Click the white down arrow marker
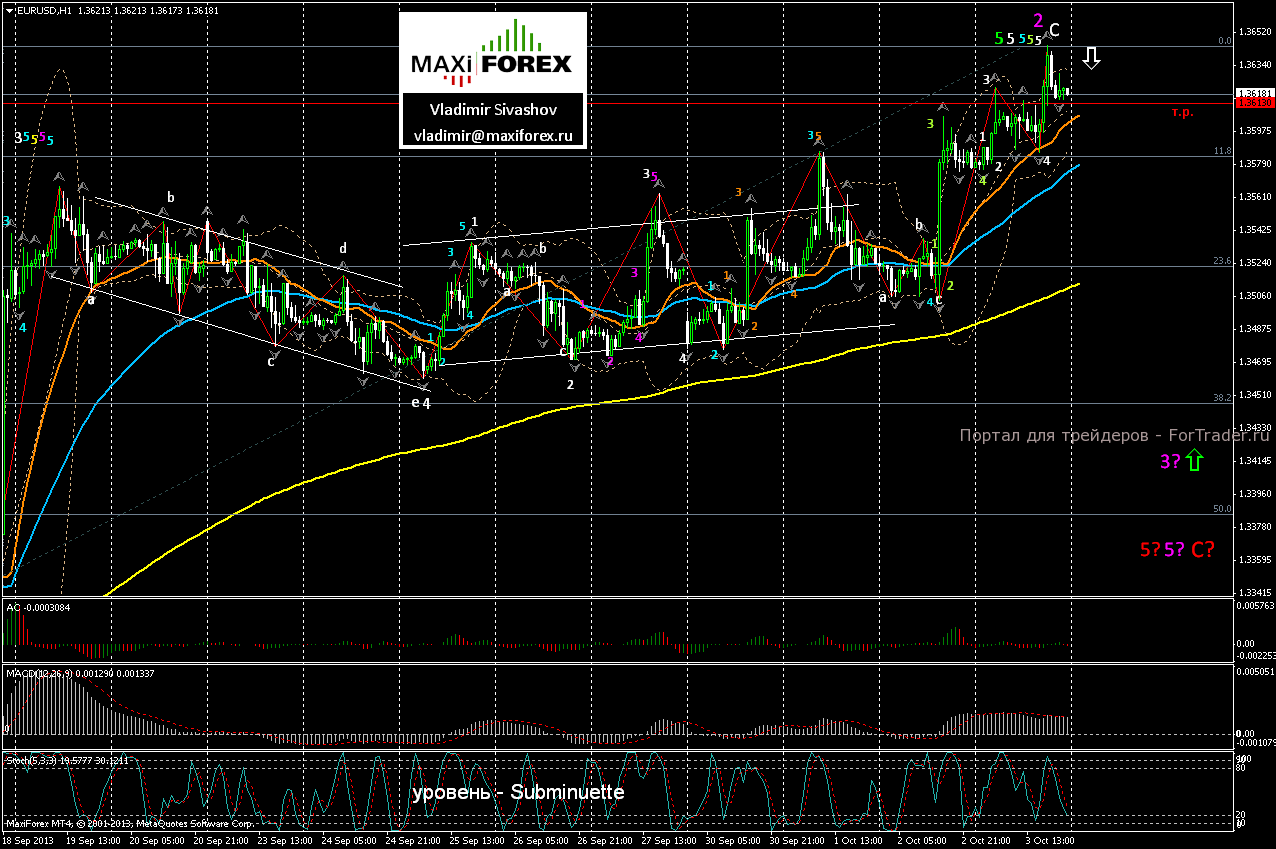 [x=1092, y=58]
